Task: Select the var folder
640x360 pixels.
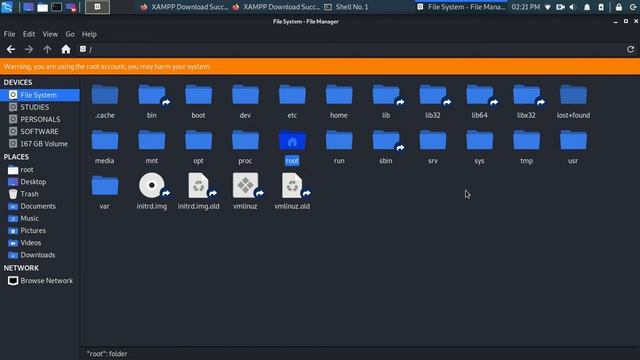Action: (x=105, y=186)
